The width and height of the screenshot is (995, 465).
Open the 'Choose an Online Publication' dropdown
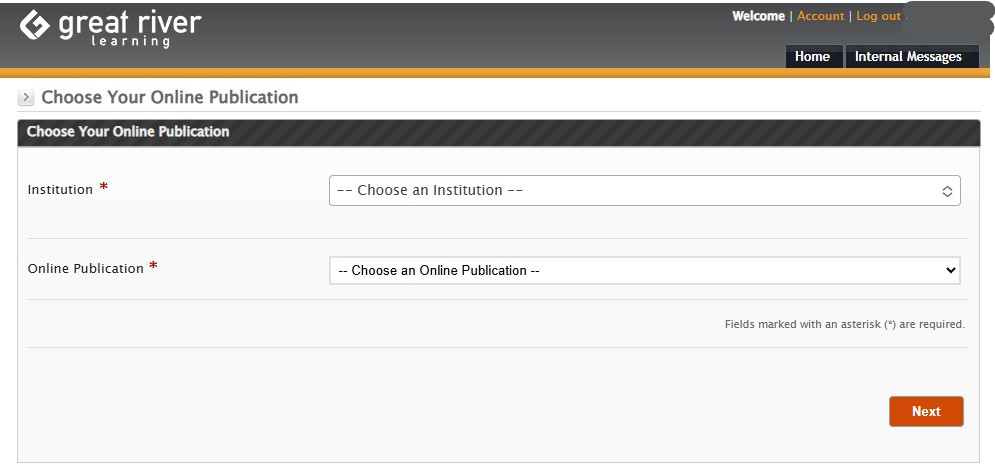[x=645, y=270]
